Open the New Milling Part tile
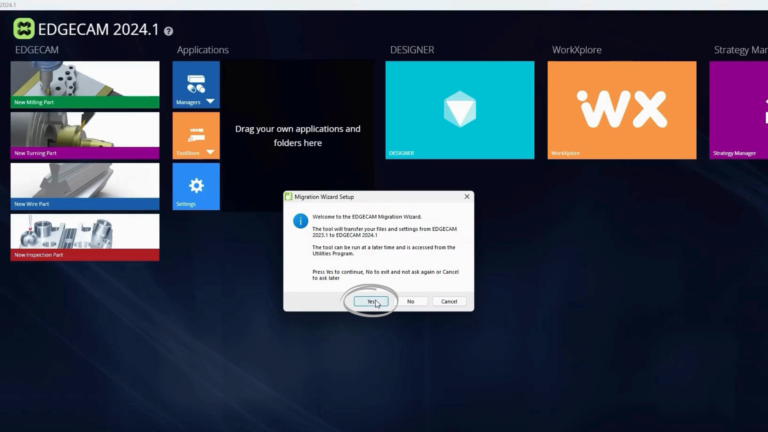Viewport: 768px width, 432px height. [85, 84]
